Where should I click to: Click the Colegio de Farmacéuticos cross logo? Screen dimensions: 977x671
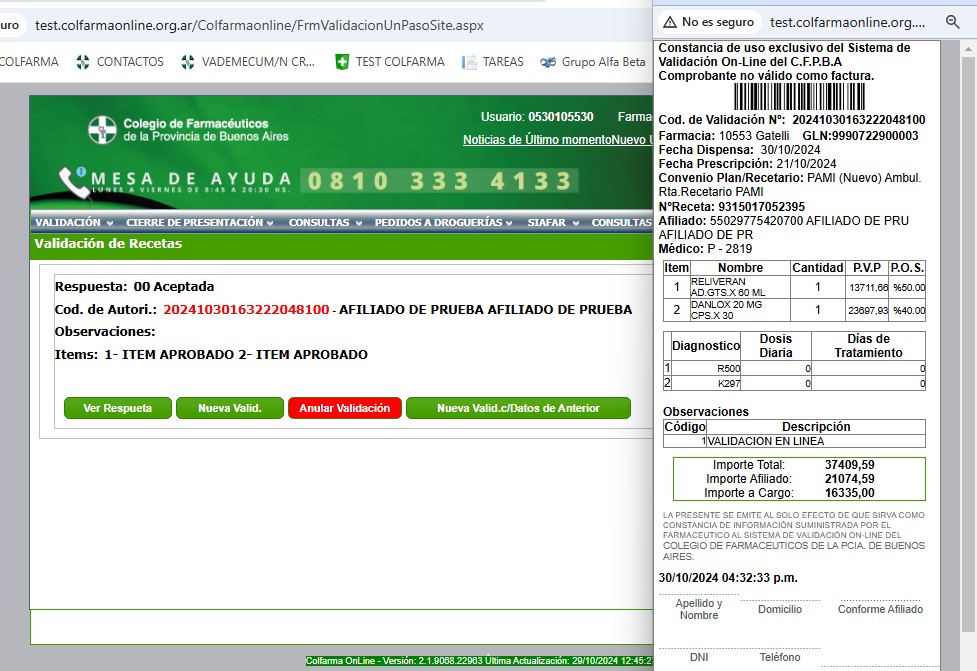point(102,130)
